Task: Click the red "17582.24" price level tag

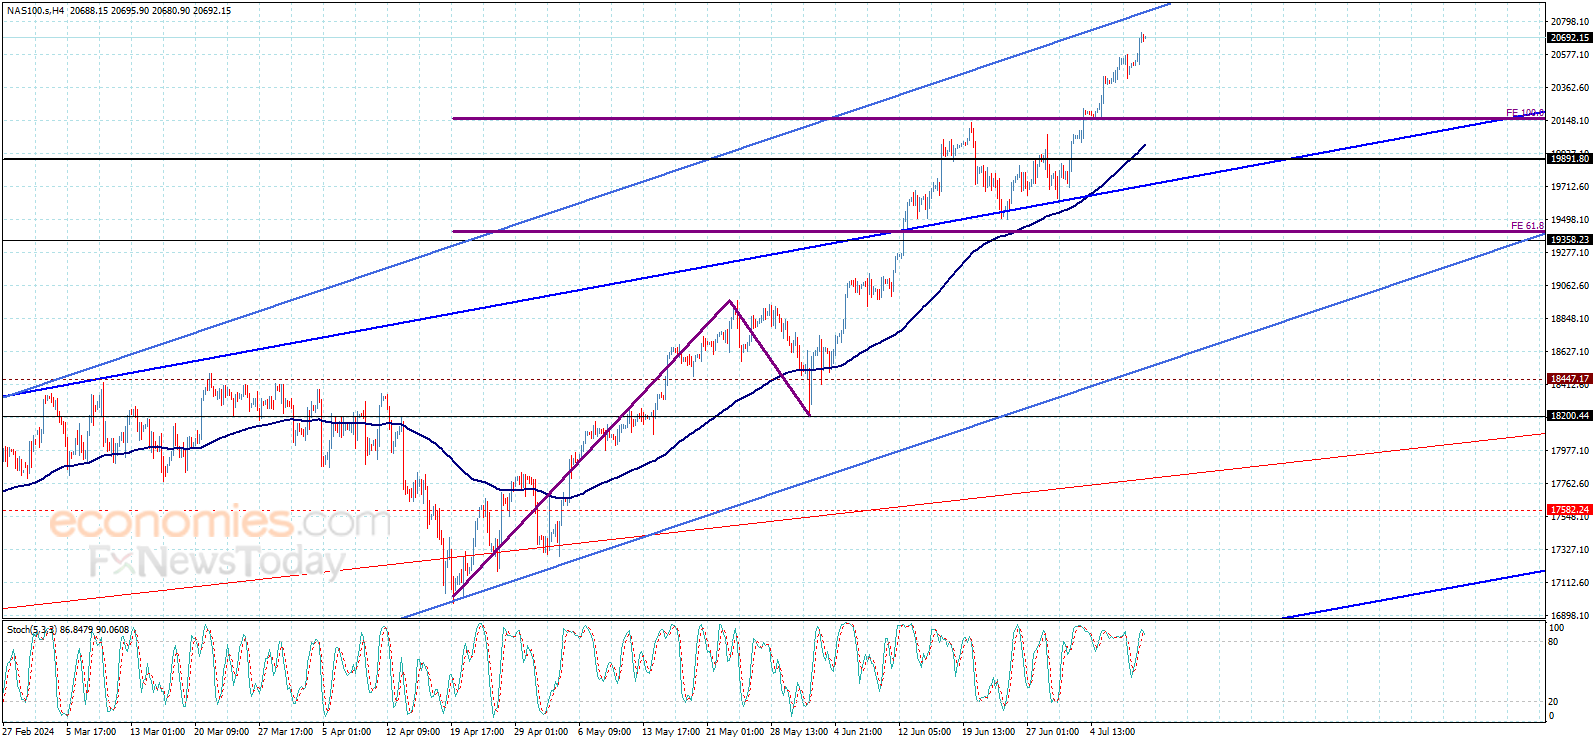Action: pos(1569,510)
